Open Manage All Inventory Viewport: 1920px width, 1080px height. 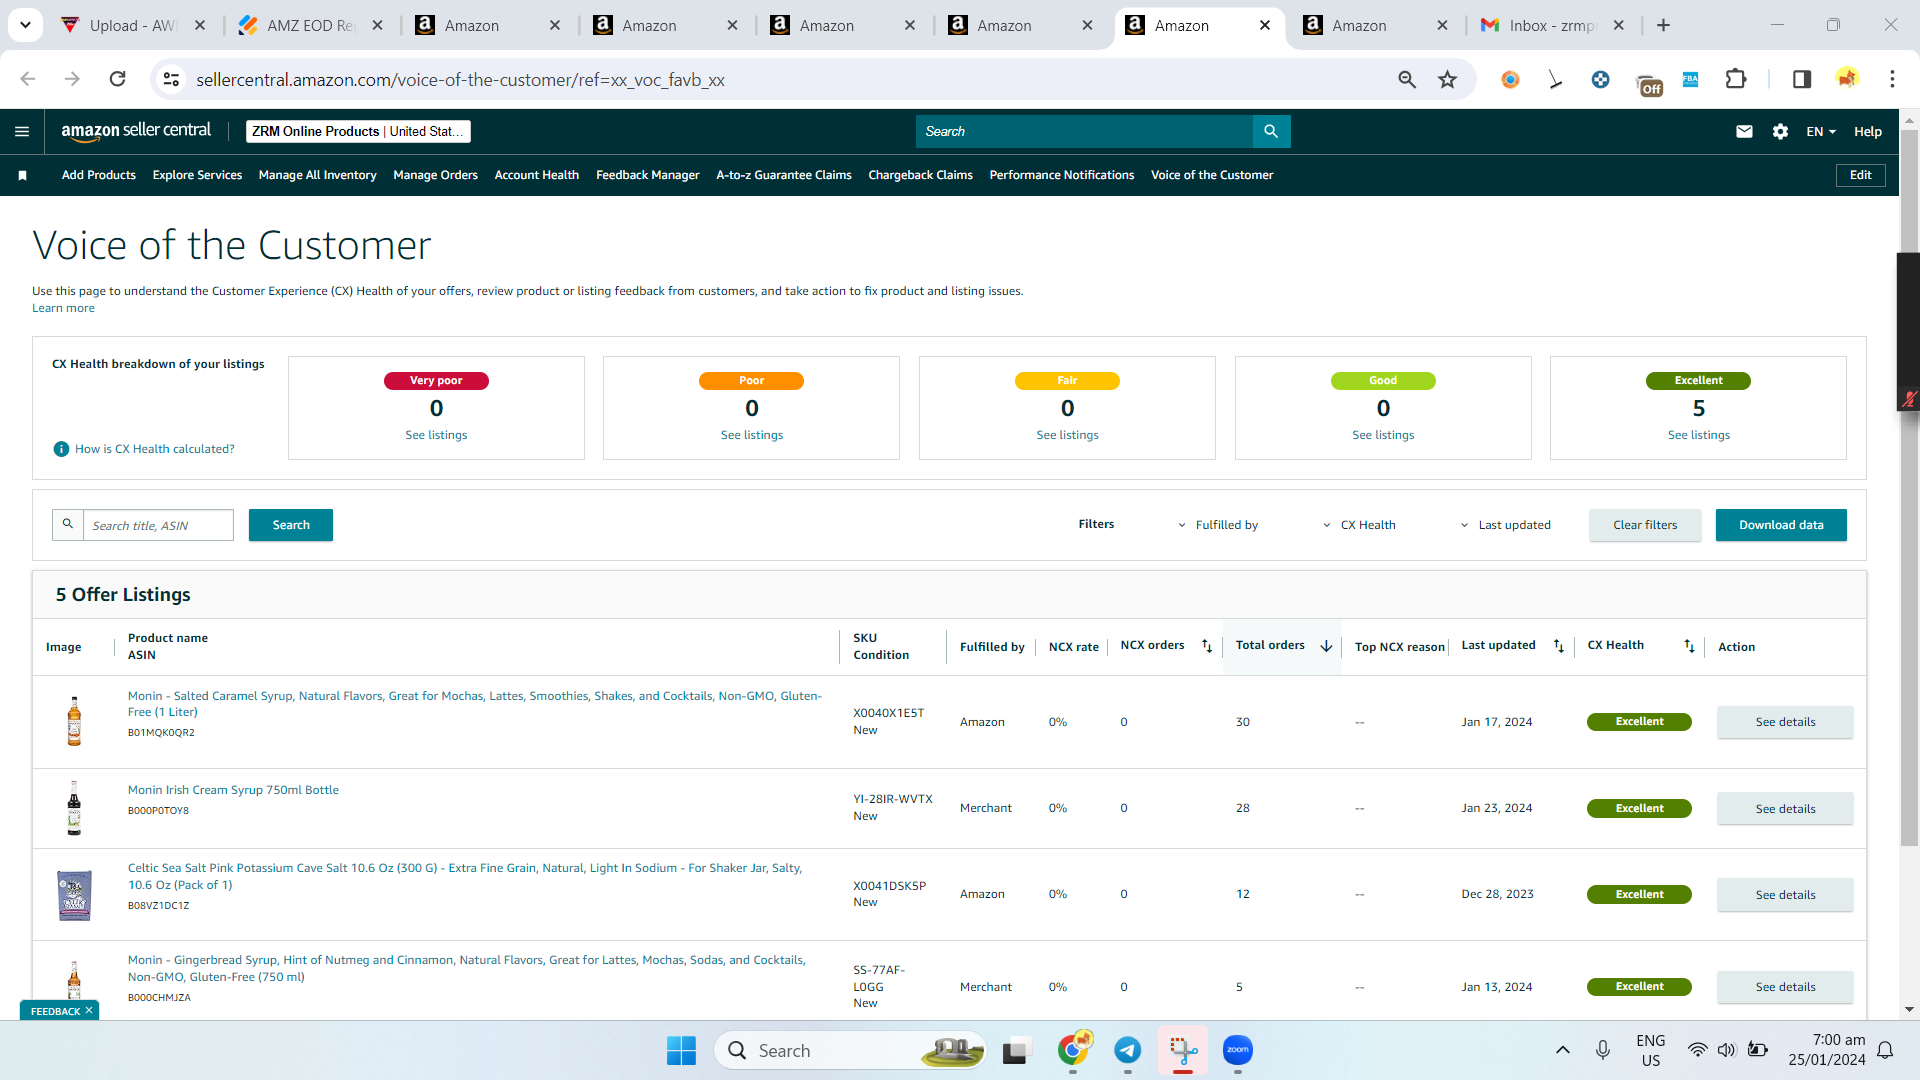(318, 175)
